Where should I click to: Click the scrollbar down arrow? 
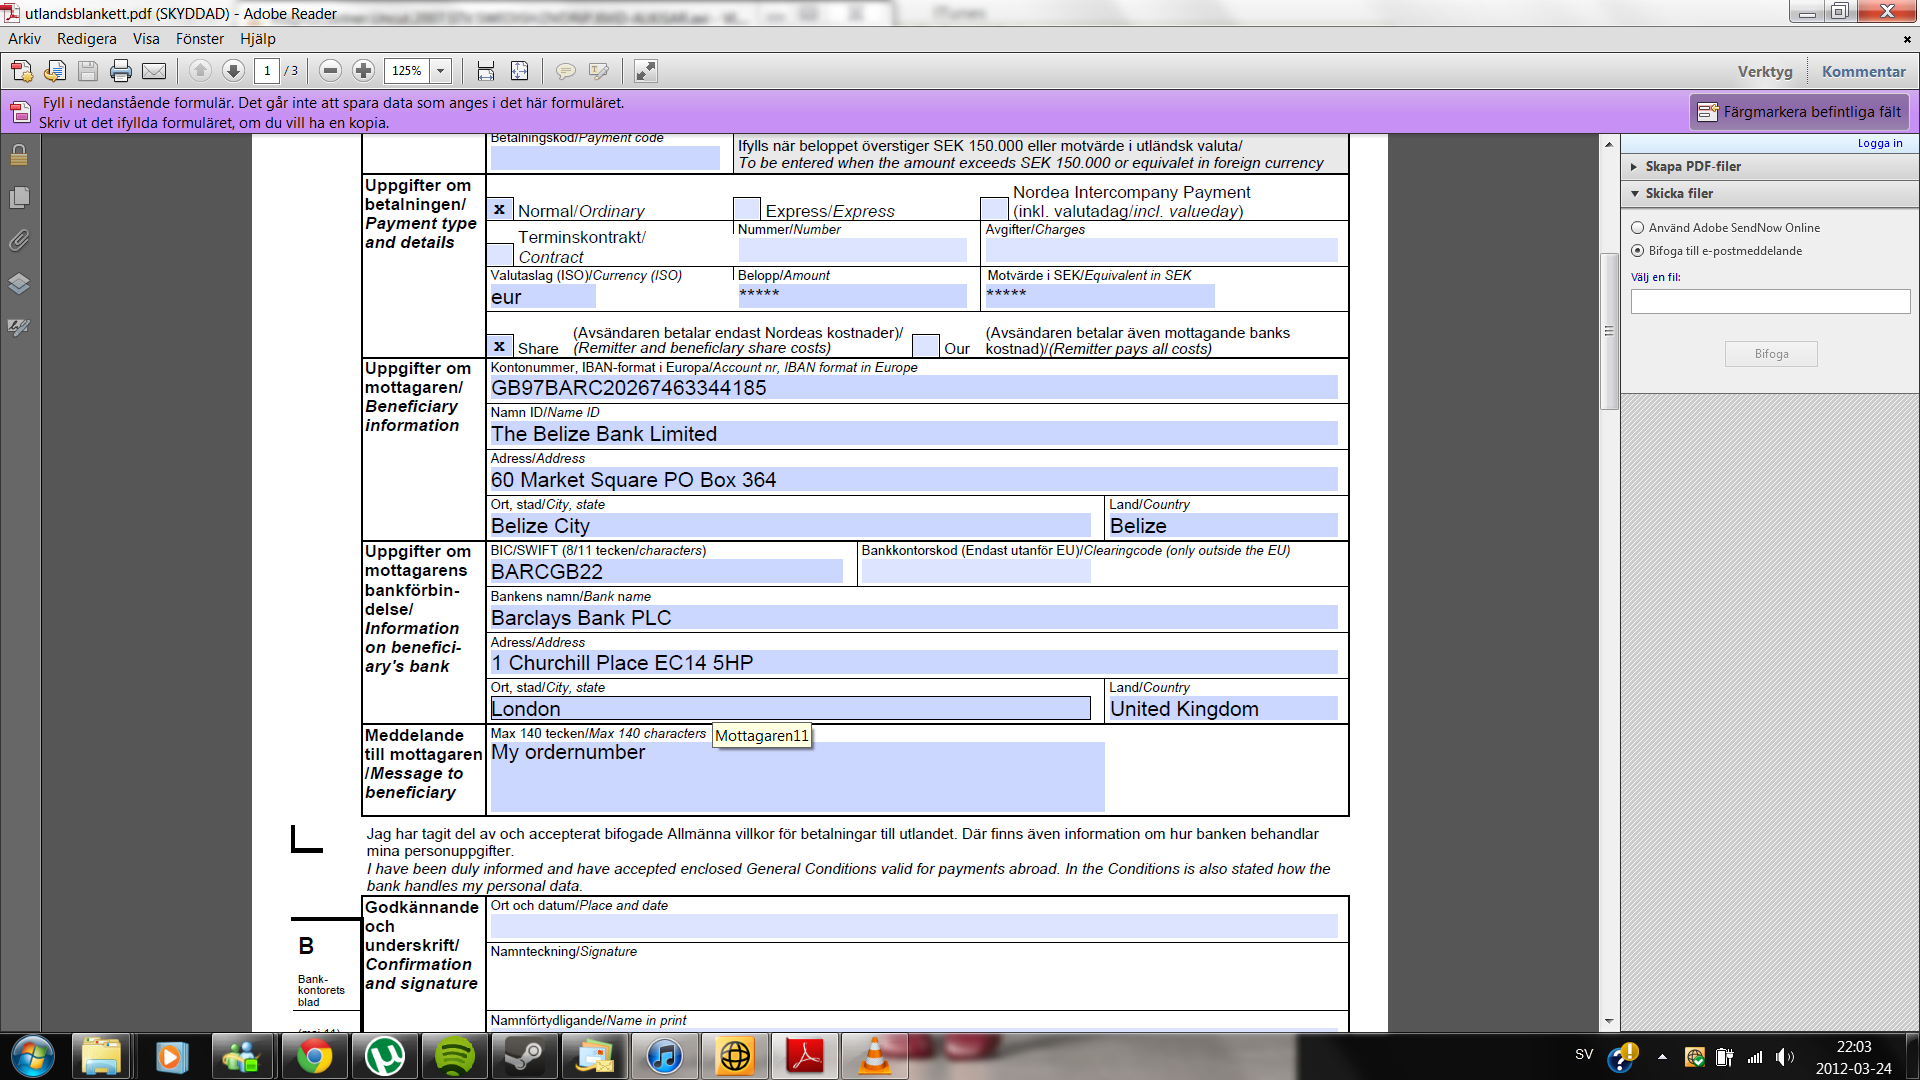[1609, 1022]
